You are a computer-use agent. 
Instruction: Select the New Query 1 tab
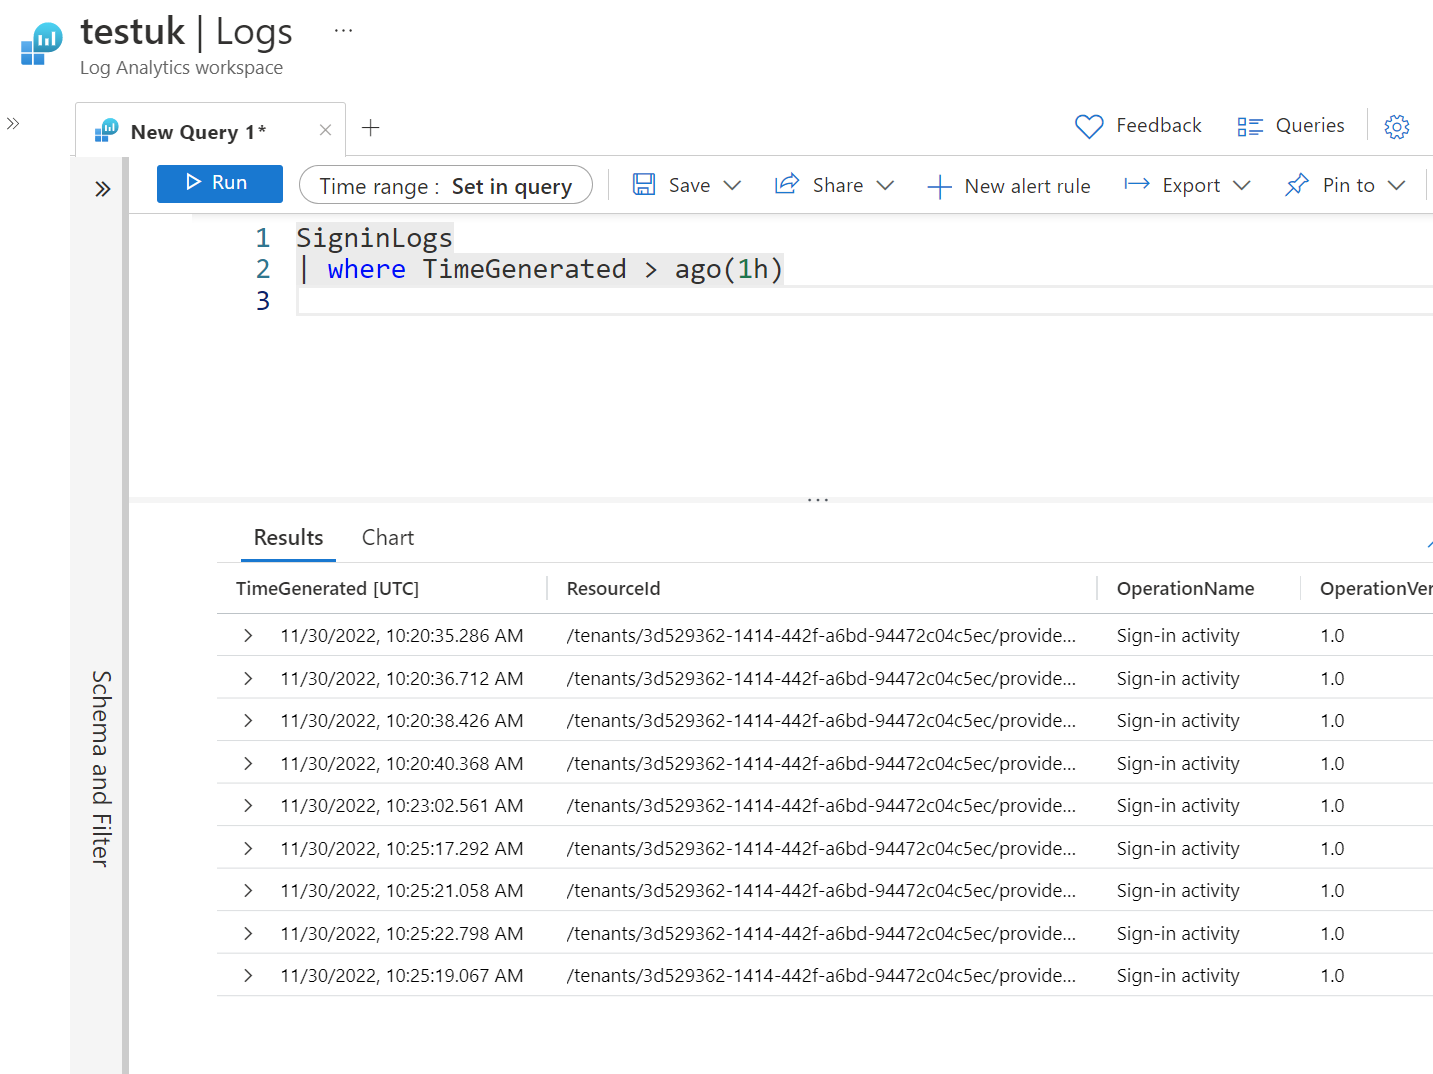tap(211, 130)
